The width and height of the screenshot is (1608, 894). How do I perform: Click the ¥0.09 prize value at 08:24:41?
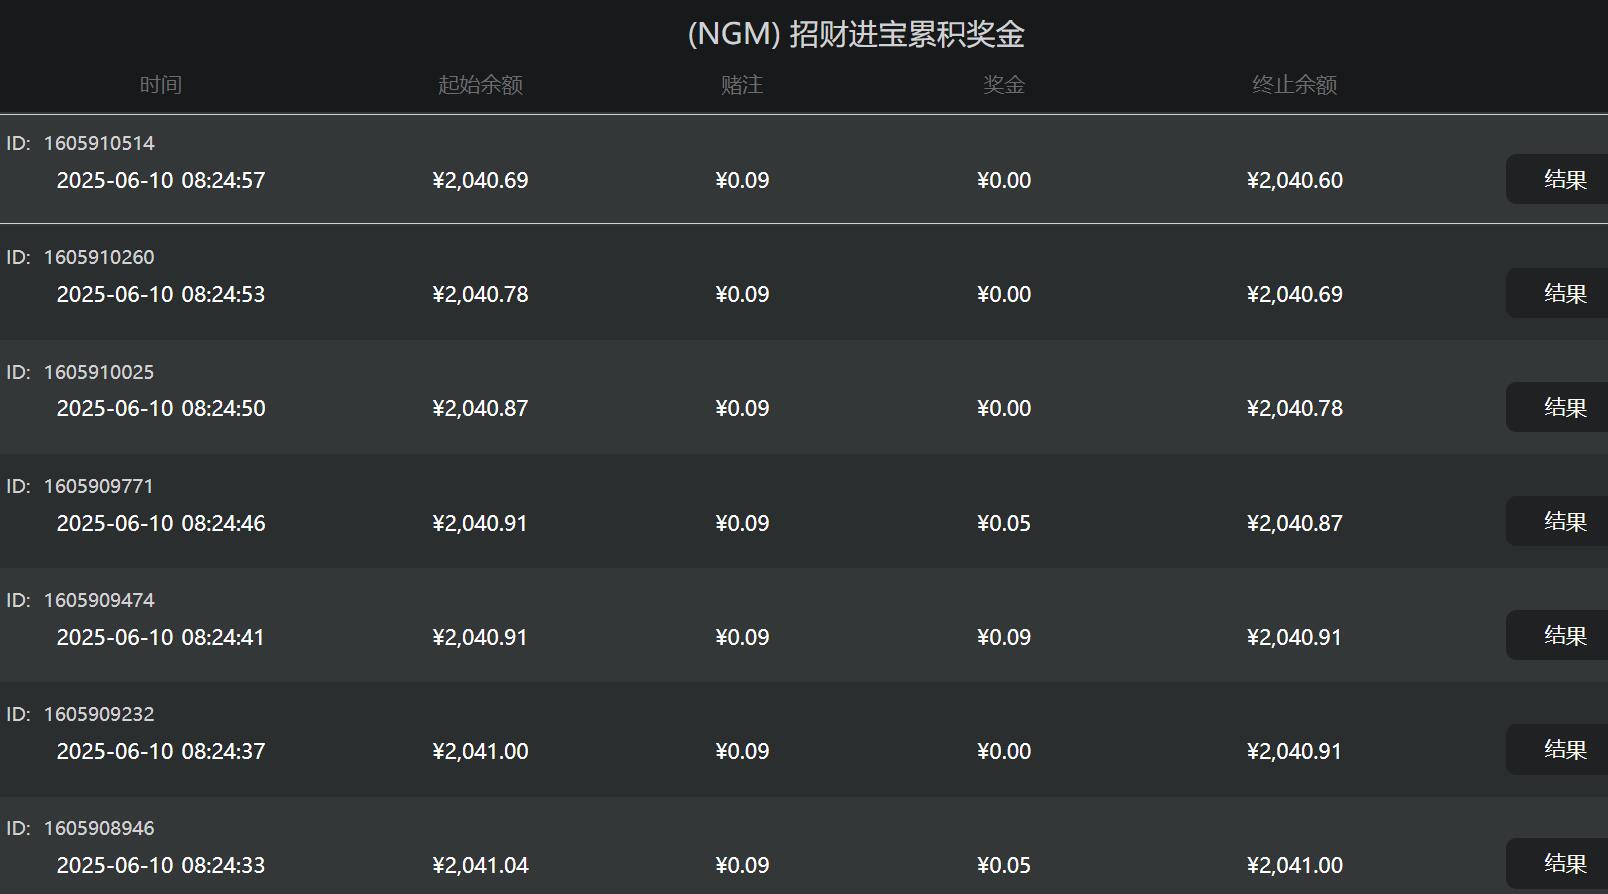[1004, 636]
